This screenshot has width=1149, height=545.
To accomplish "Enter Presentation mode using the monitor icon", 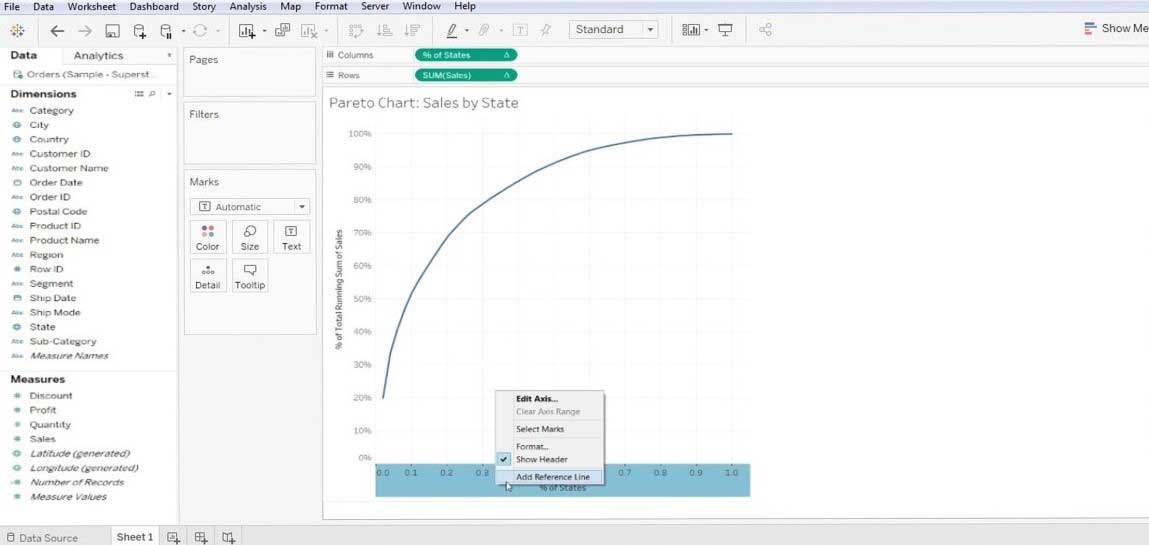I will 725,30.
